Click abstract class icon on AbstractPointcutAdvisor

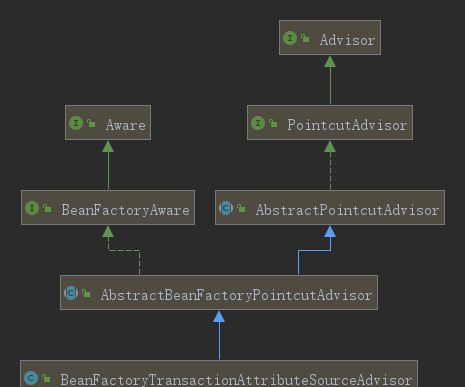point(226,208)
